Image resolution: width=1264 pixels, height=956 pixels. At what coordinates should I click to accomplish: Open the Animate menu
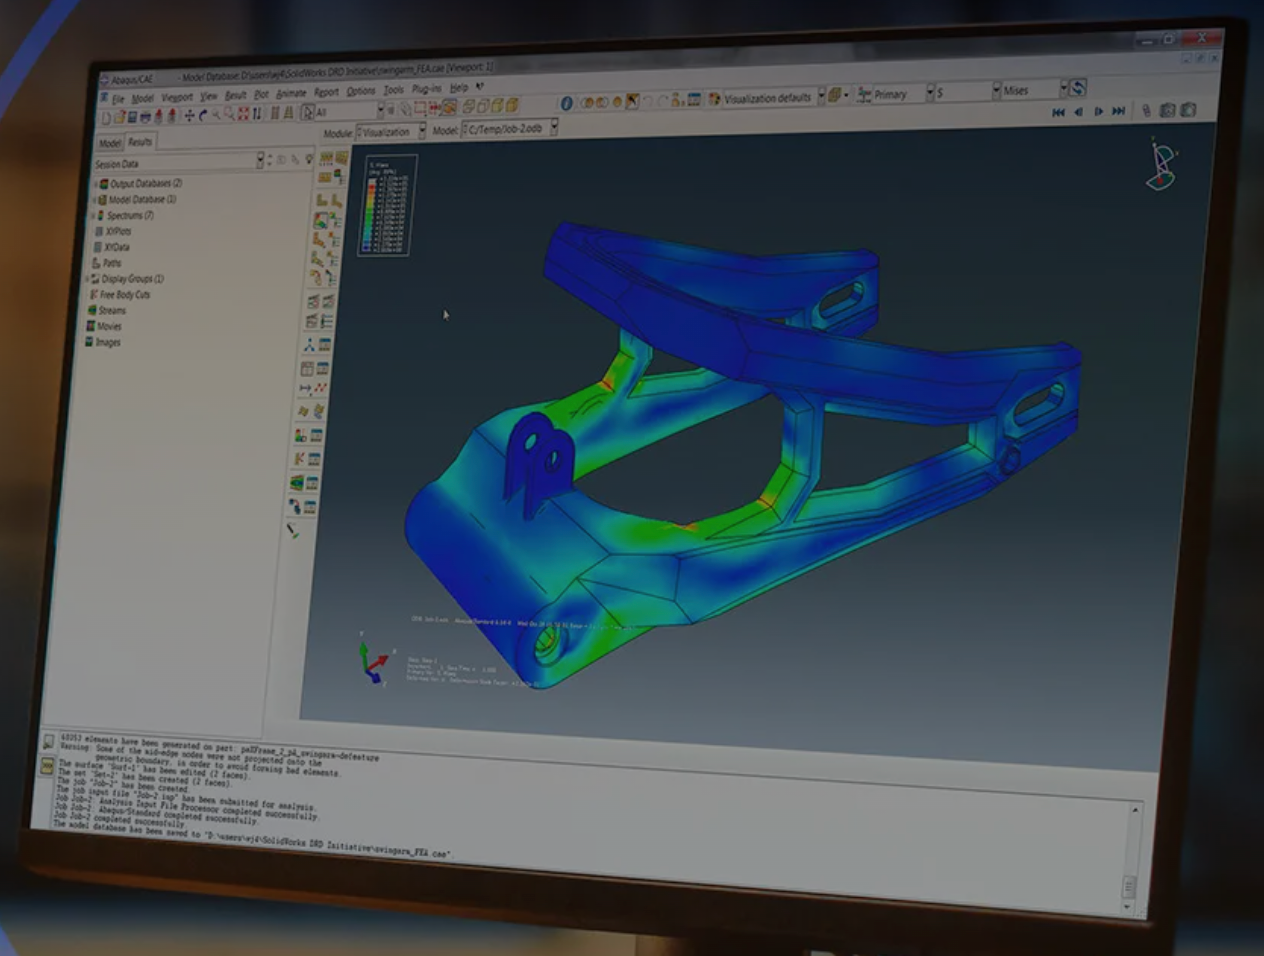click(x=290, y=93)
